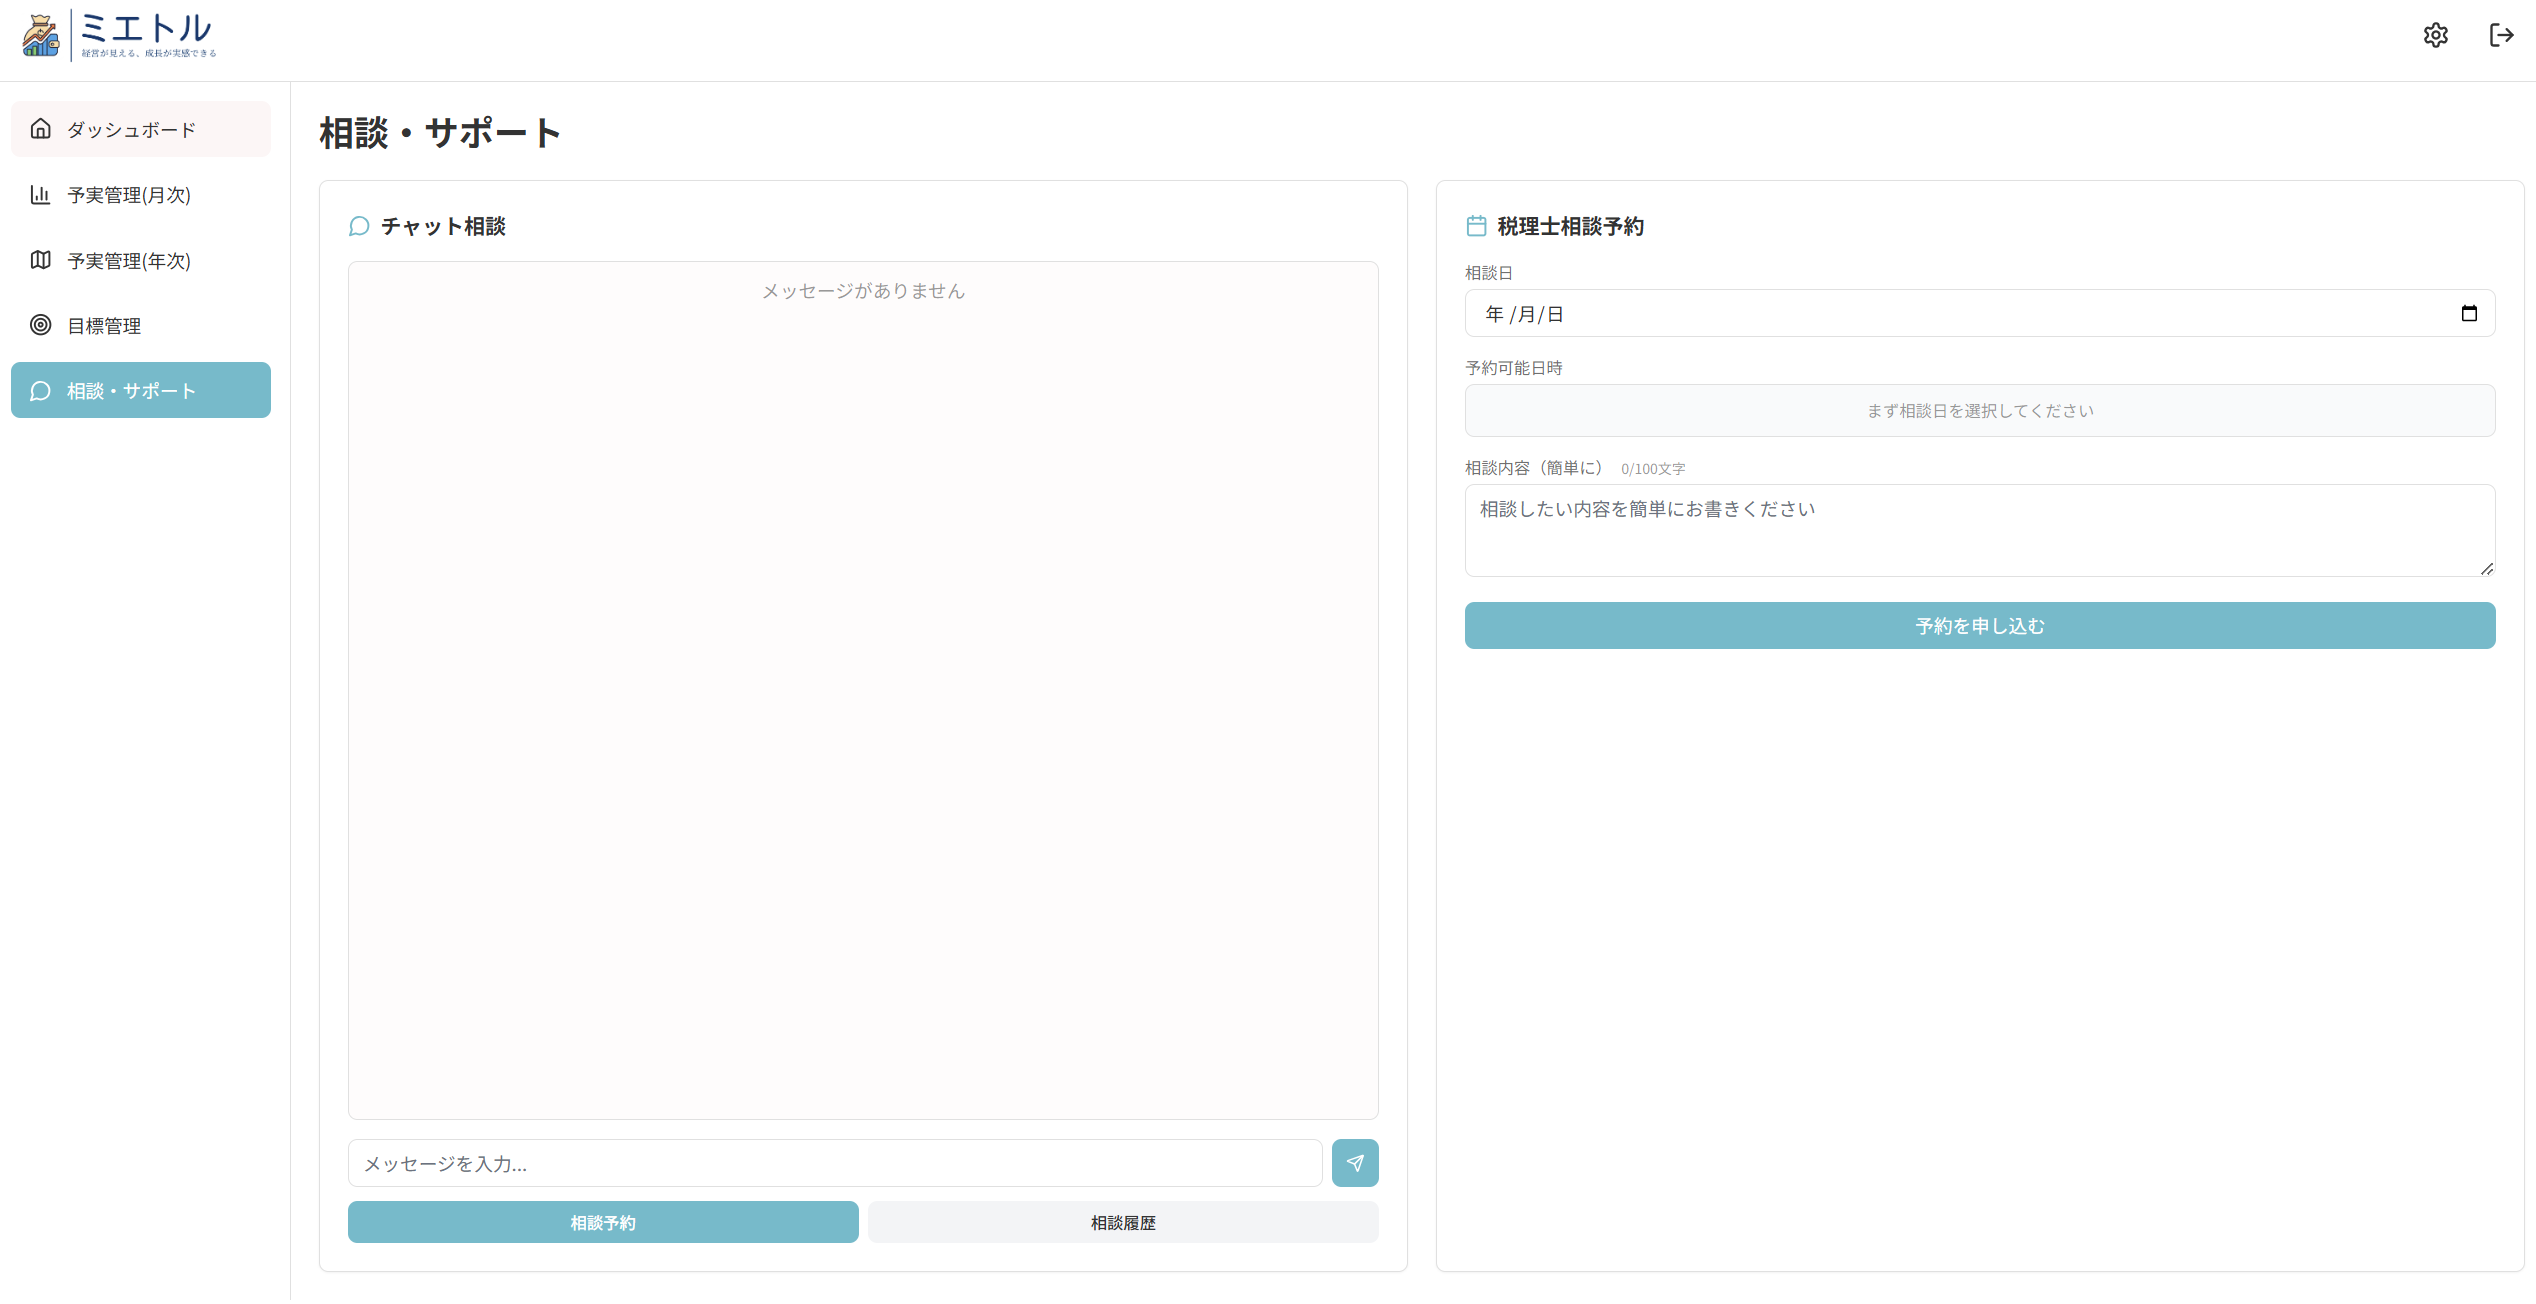Click the 相談内容 textarea
The width and height of the screenshot is (2536, 1304).
pyautogui.click(x=1980, y=531)
